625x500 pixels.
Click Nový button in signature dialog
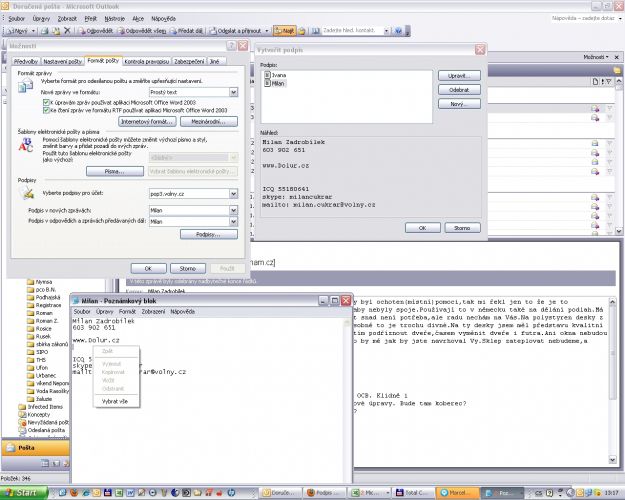pyautogui.click(x=459, y=104)
